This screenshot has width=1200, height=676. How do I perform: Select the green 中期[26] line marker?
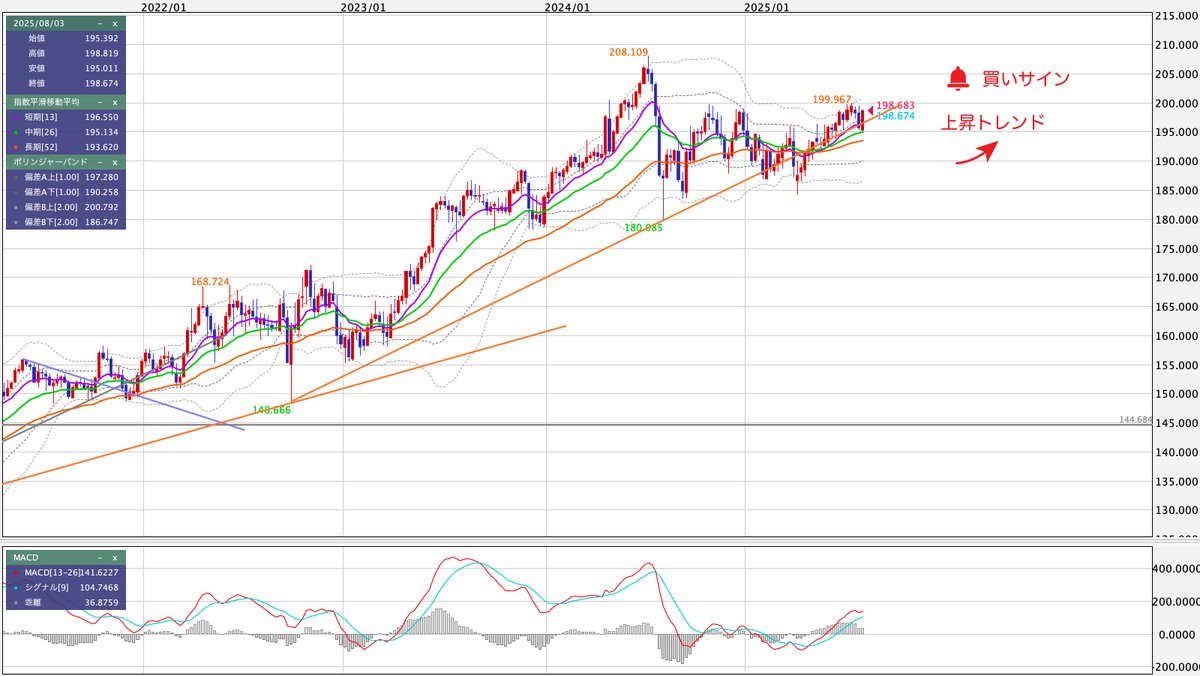pos(16,132)
